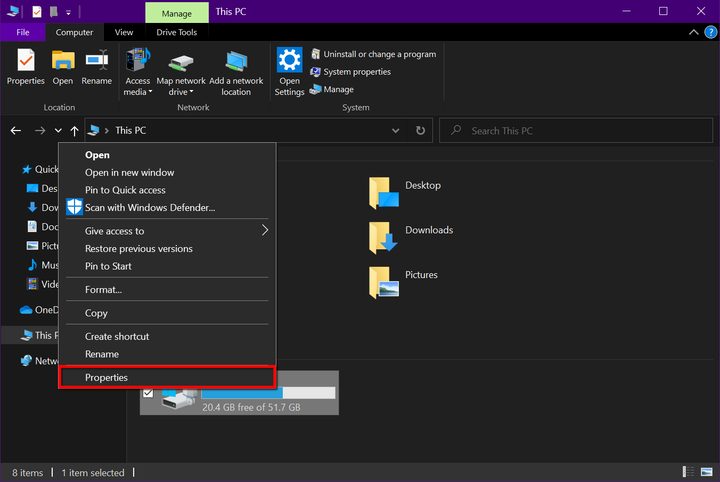Open the Help question mark icon
This screenshot has width=720, height=482.
[x=710, y=32]
